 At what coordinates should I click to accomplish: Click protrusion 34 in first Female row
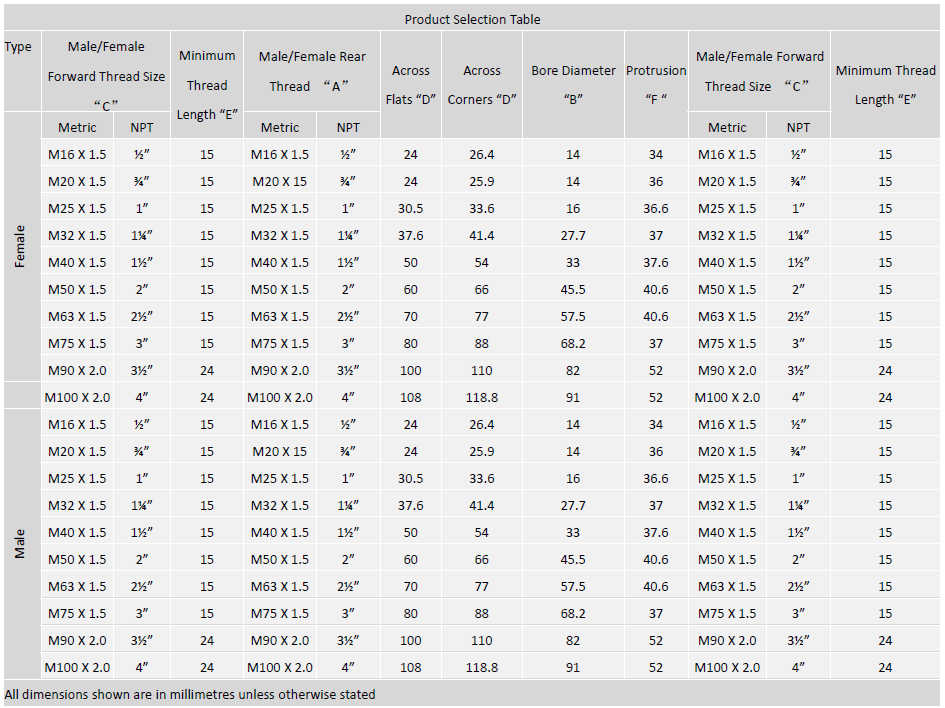(x=656, y=155)
